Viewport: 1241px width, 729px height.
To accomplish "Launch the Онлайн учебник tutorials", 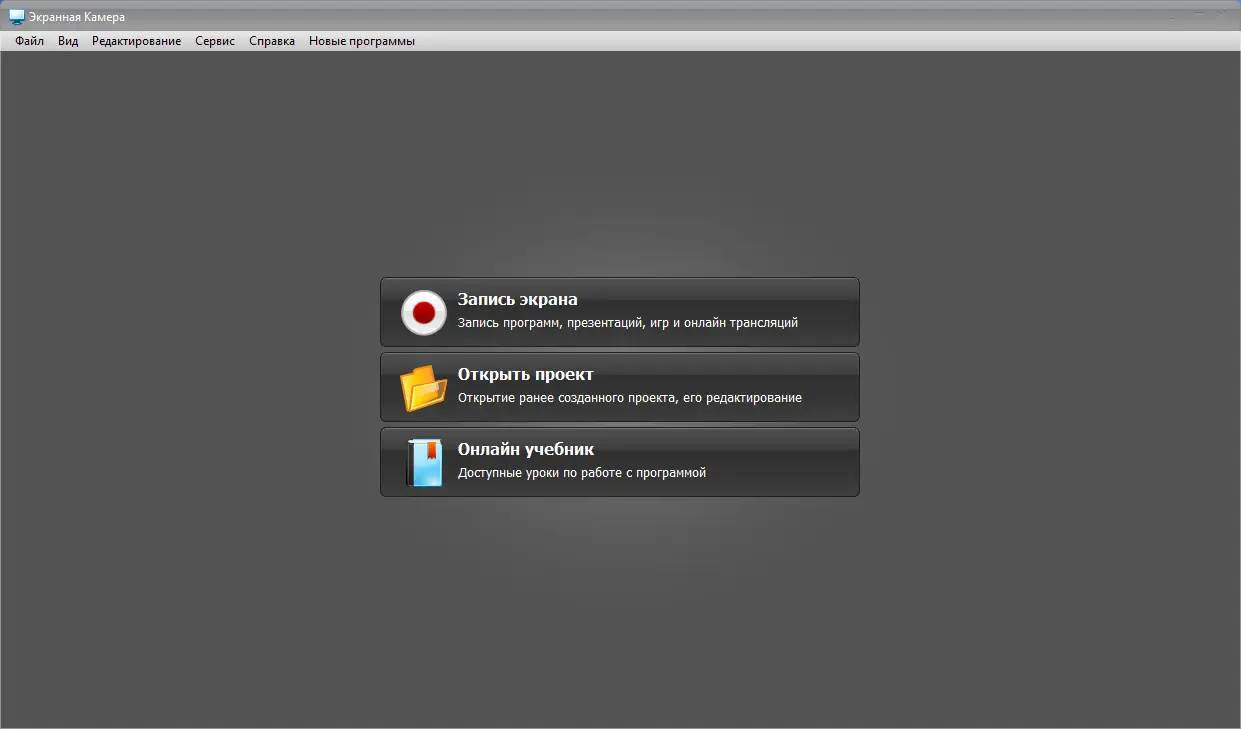I will point(620,462).
